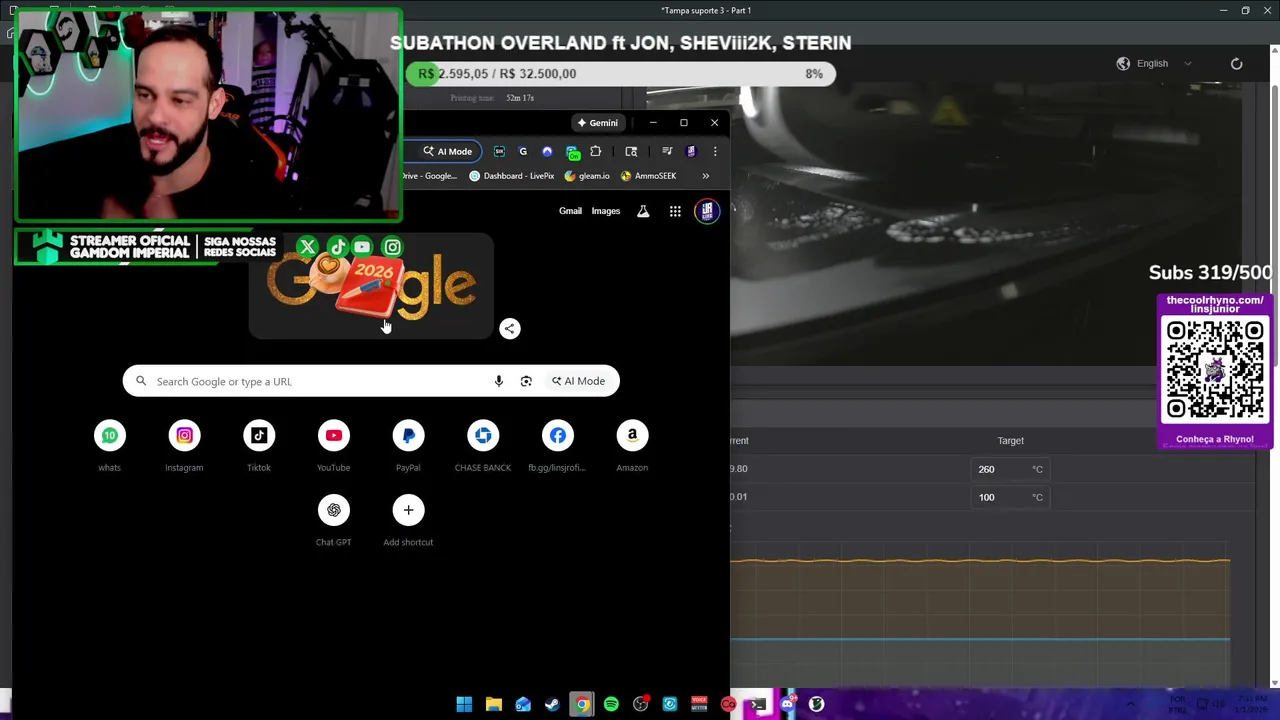Open the Instagram shortcut
Viewport: 1280px width, 720px height.
(x=184, y=445)
